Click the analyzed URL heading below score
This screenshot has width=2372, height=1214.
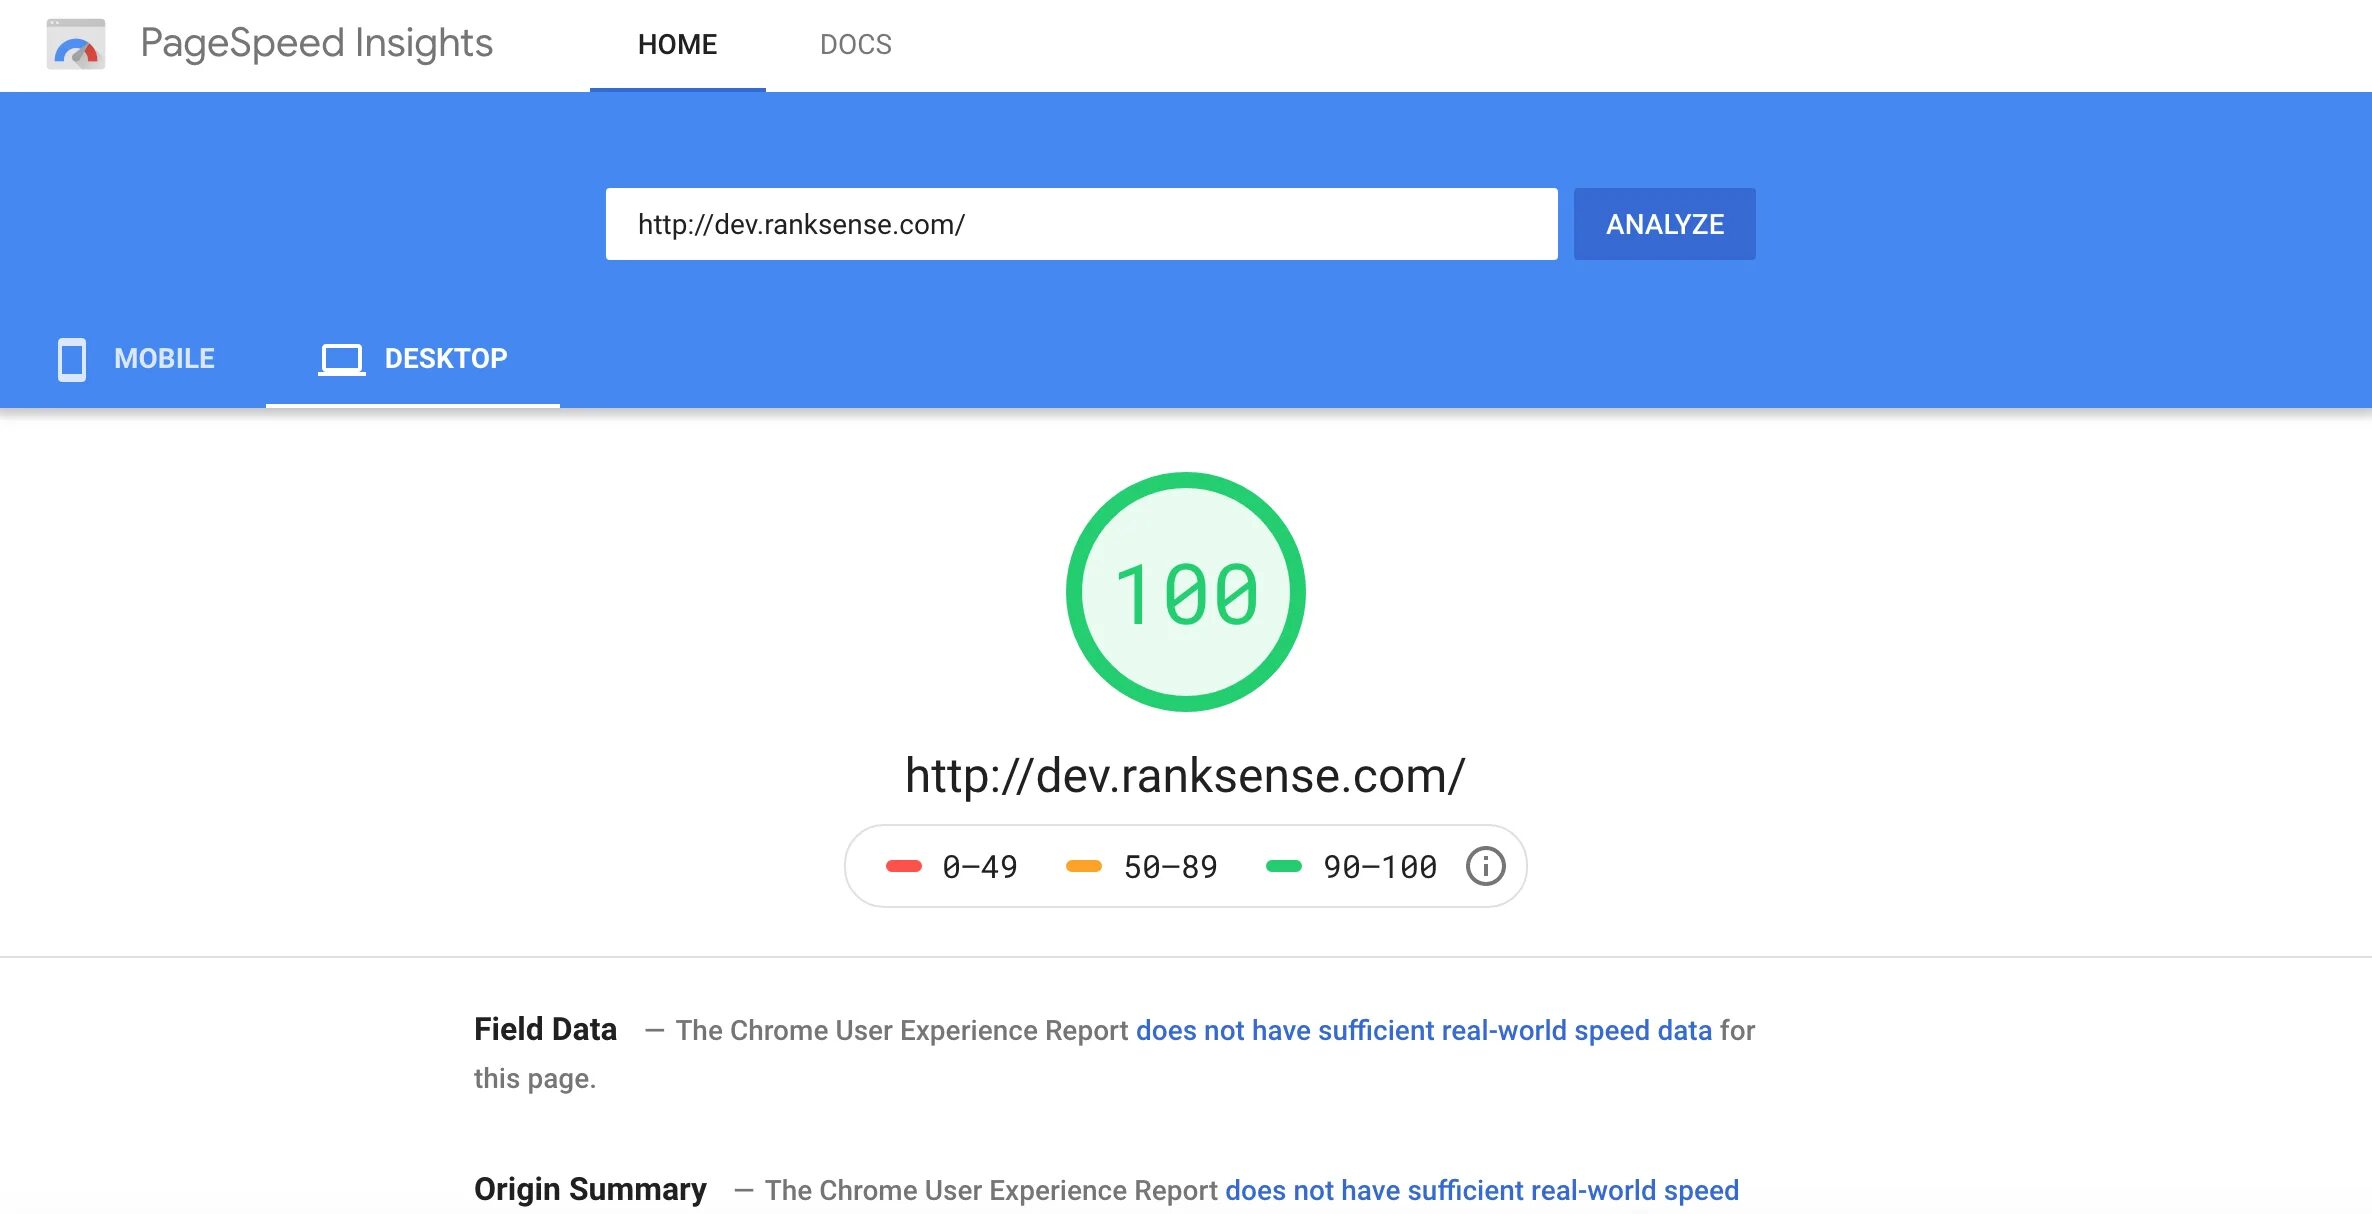coord(1185,776)
